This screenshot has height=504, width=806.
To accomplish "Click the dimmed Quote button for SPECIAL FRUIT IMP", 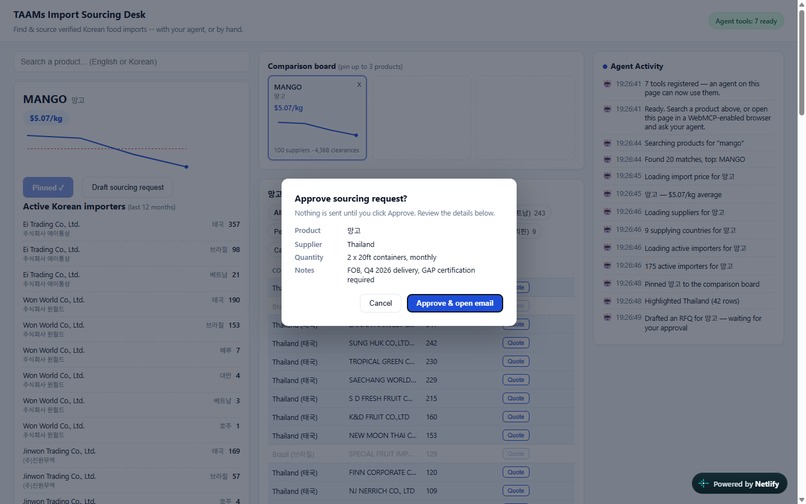I will (516, 454).
